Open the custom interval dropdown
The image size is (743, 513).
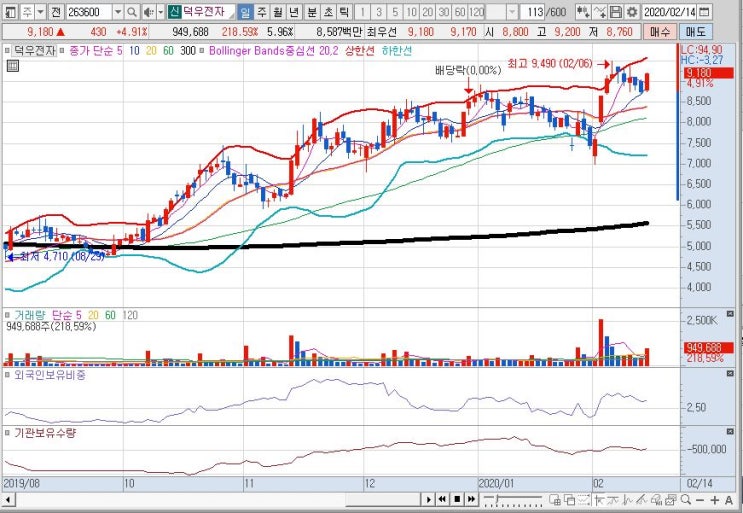tap(512, 11)
